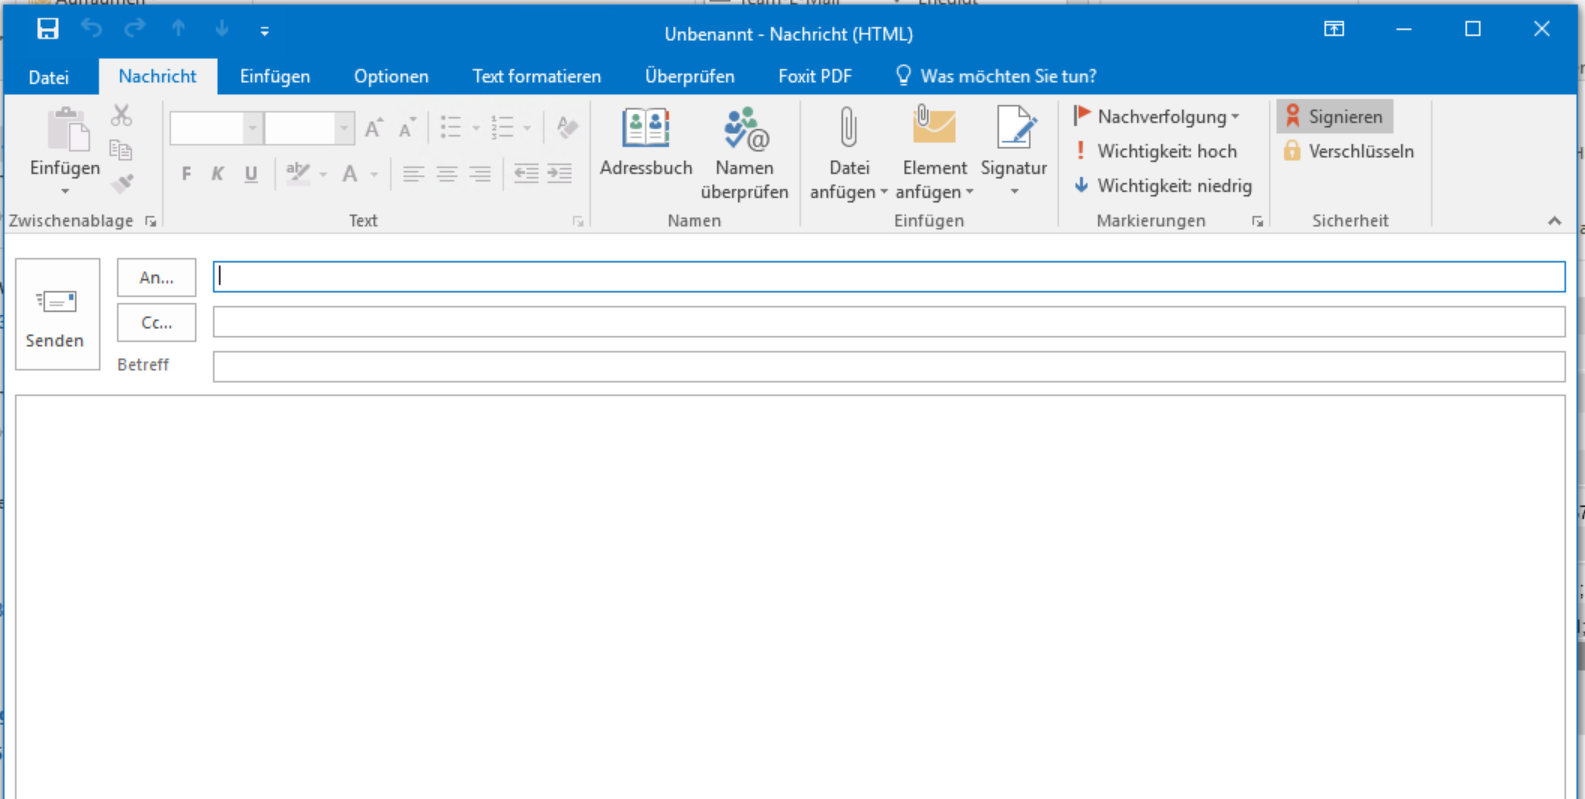Click into the Betreff subject field

[889, 367]
